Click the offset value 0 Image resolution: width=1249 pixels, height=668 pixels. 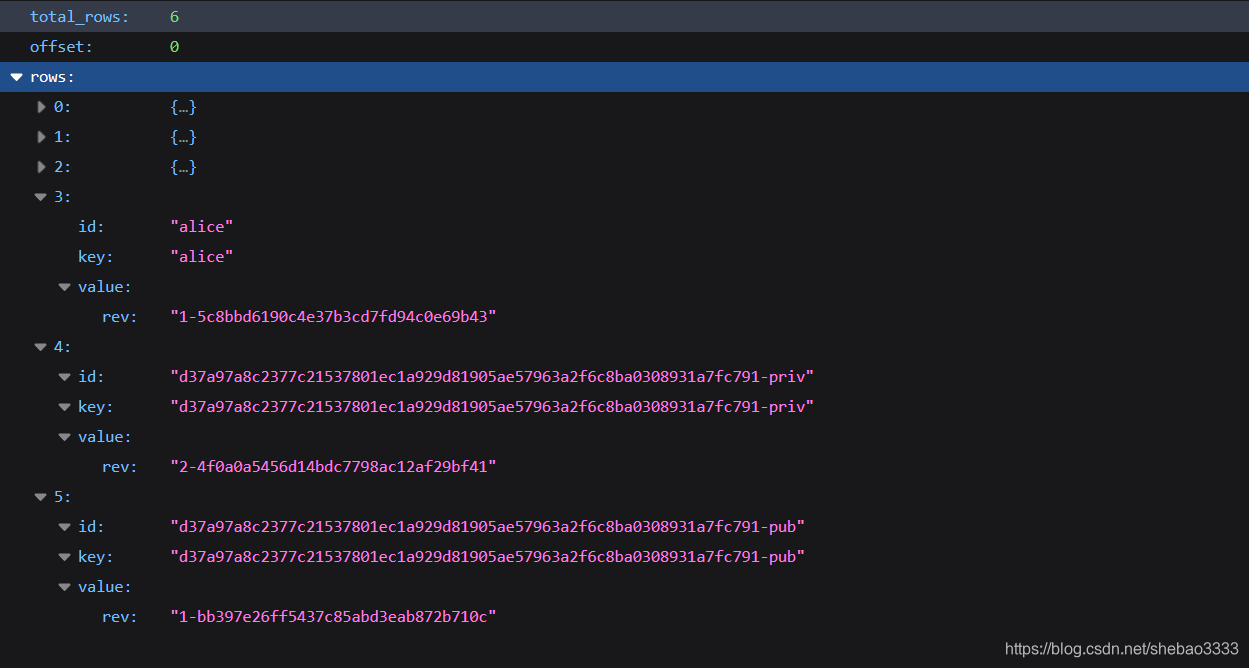coord(174,47)
